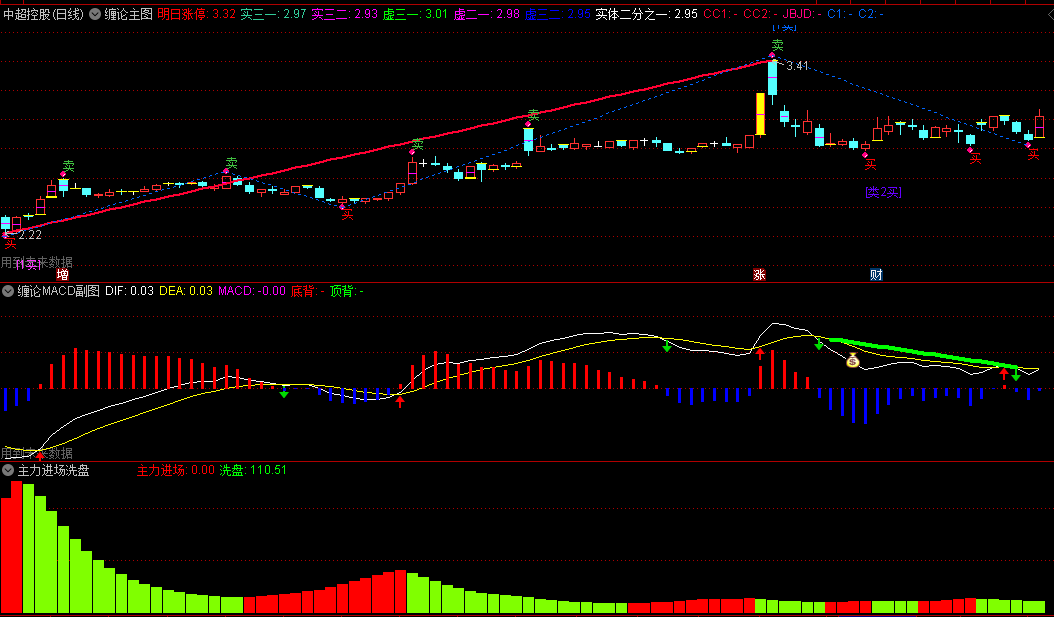Click stock name 中超控股(日线)

(x=43, y=14)
